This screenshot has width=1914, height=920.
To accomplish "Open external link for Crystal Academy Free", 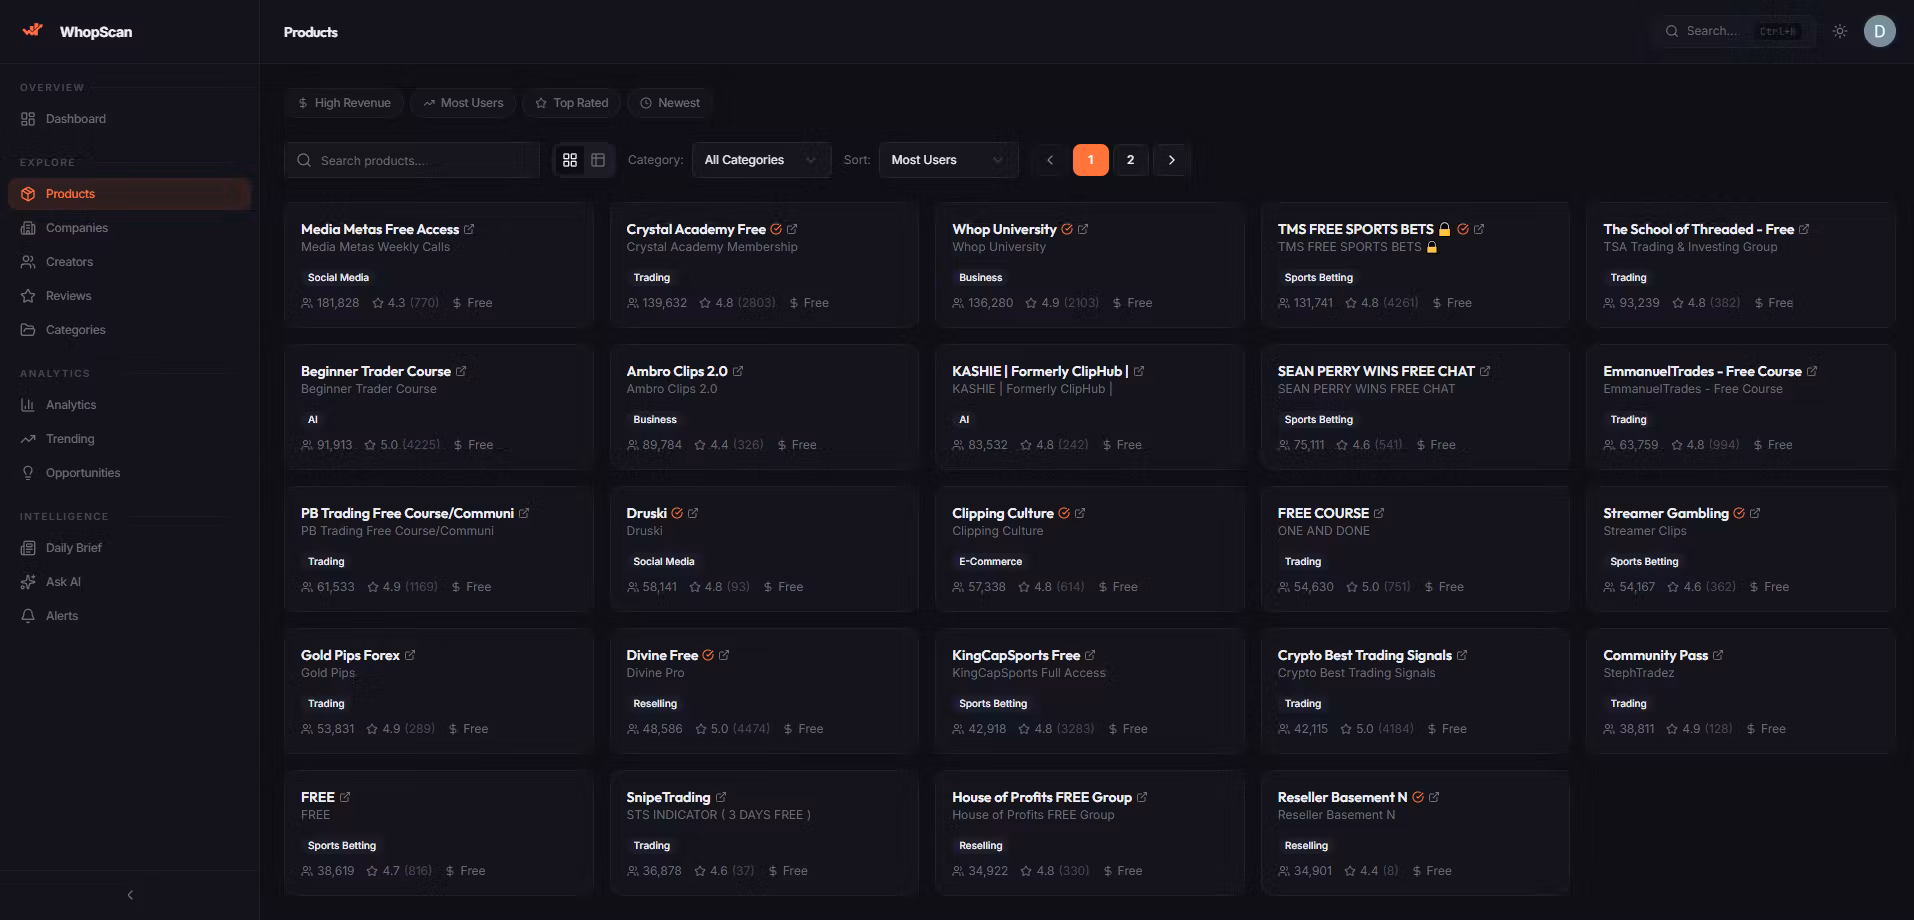I will 792,229.
